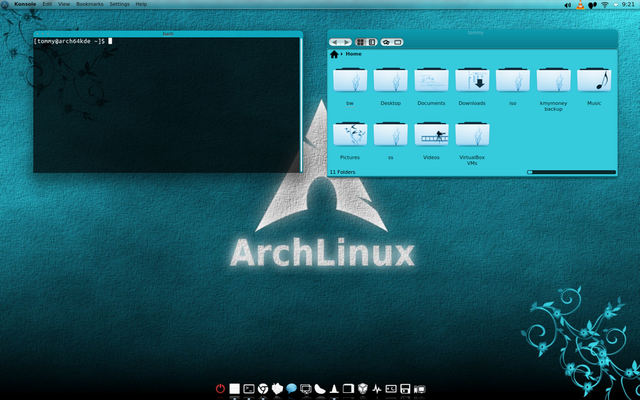
Task: Open the Konsole application menu
Action: pyautogui.click(x=25, y=4)
